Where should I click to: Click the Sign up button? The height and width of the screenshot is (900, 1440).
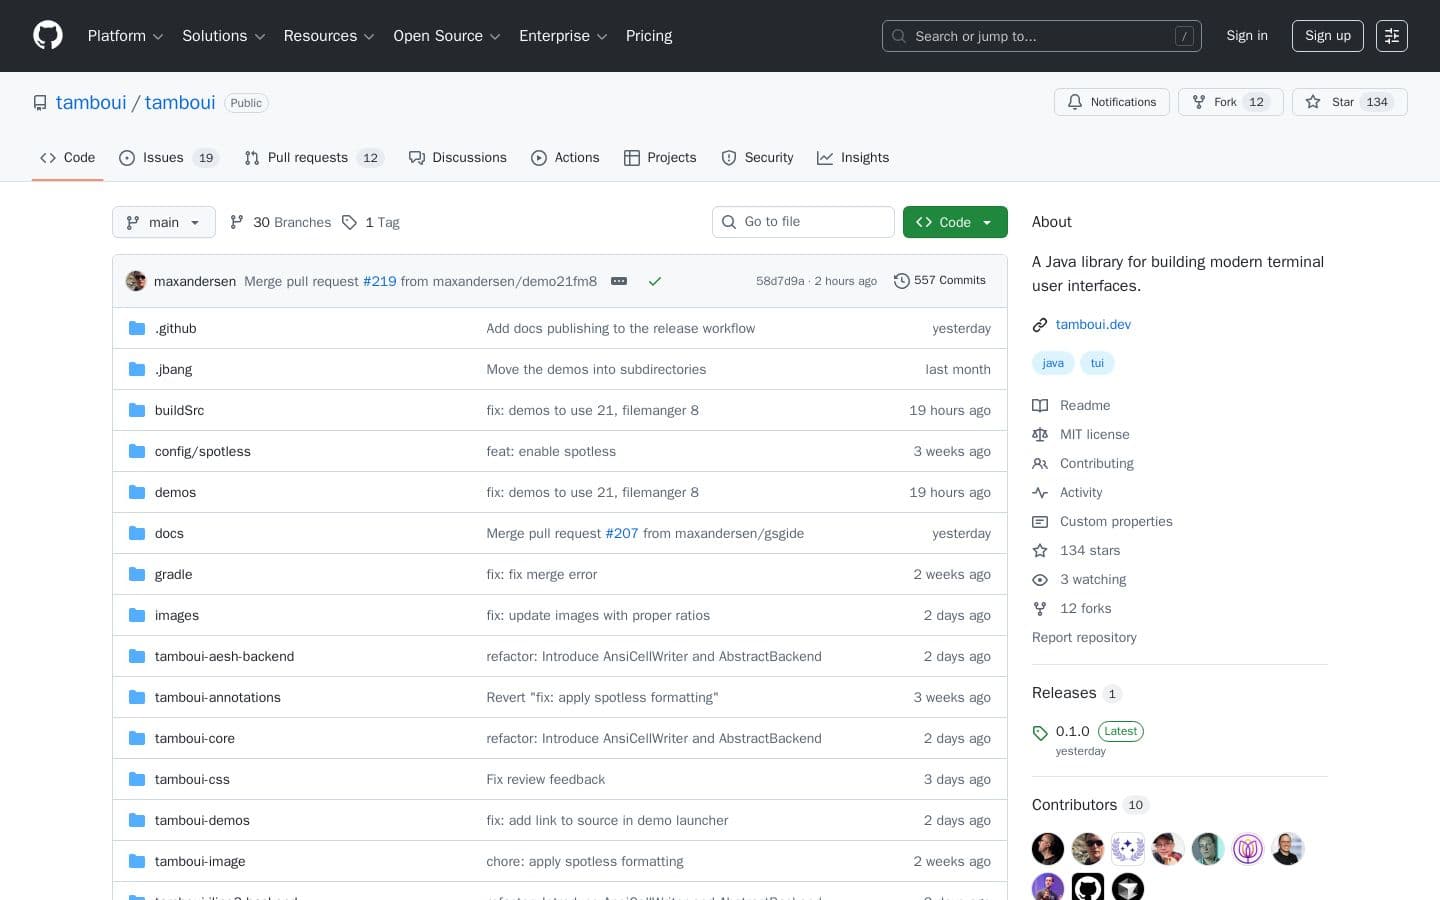coord(1327,35)
